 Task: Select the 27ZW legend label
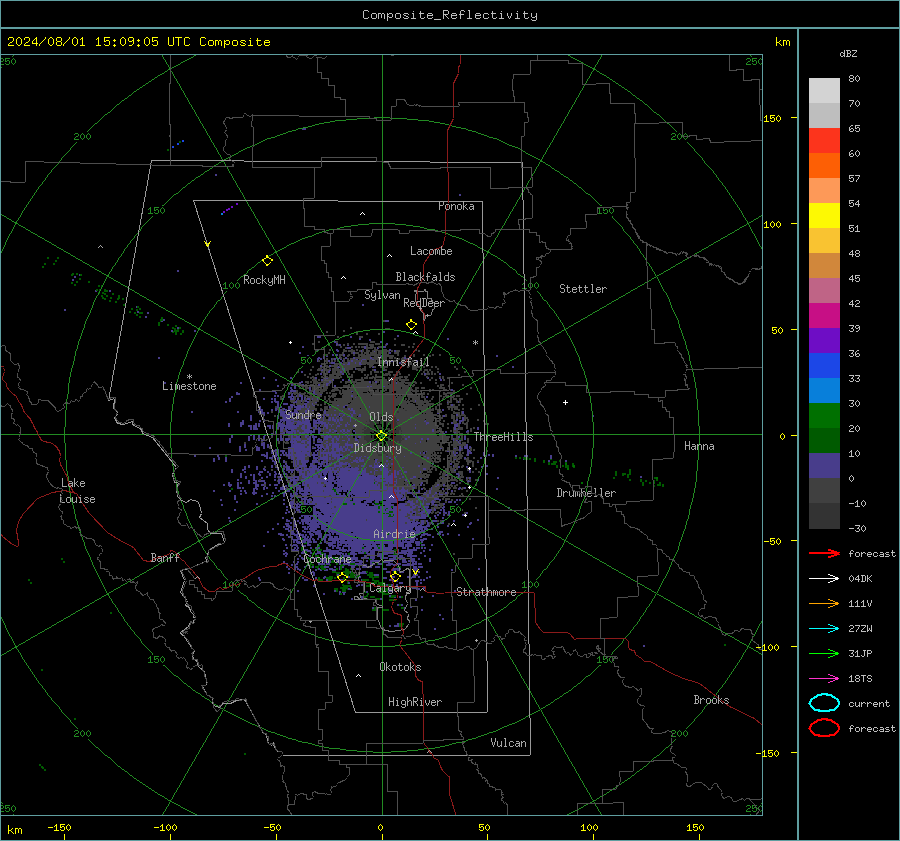pos(860,629)
